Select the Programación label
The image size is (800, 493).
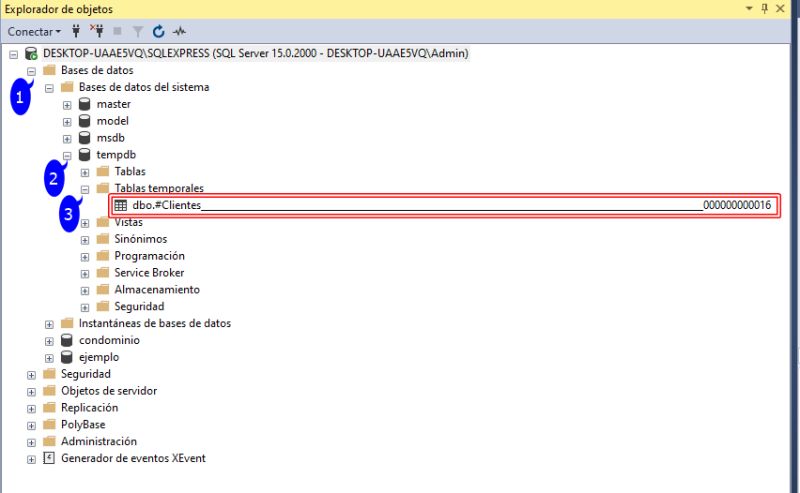[x=149, y=256]
